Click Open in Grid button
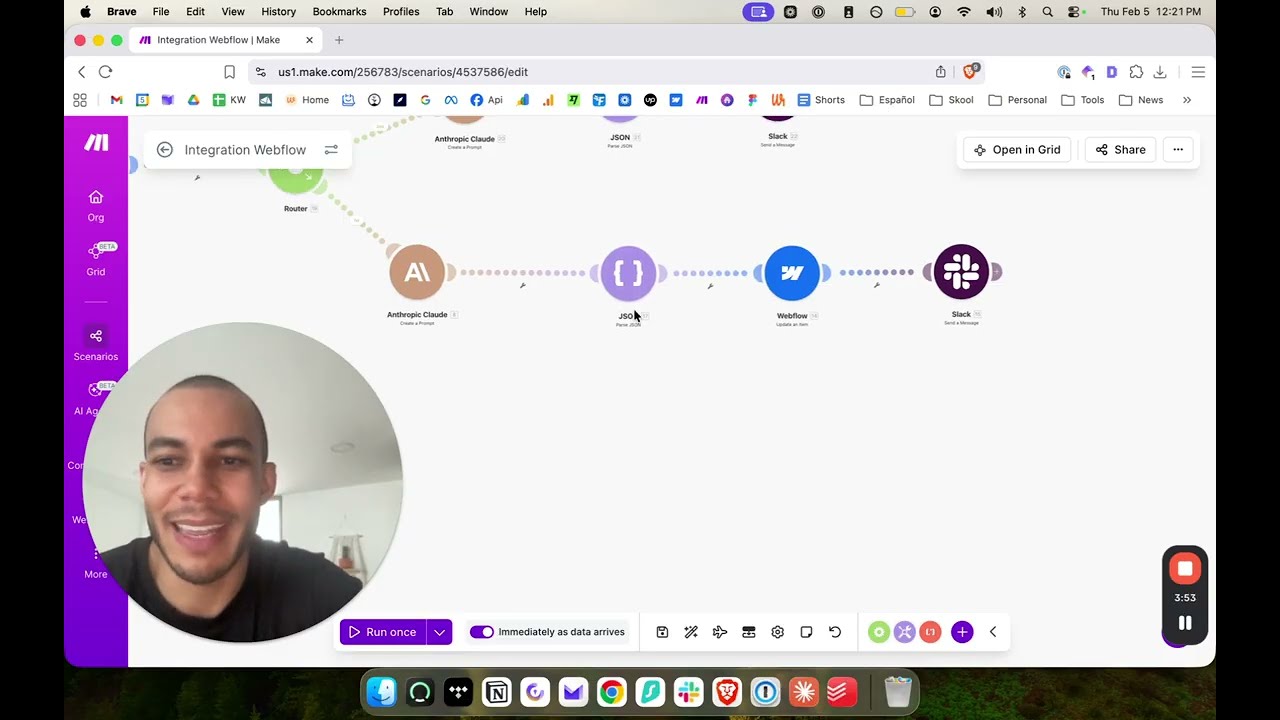 point(1017,150)
